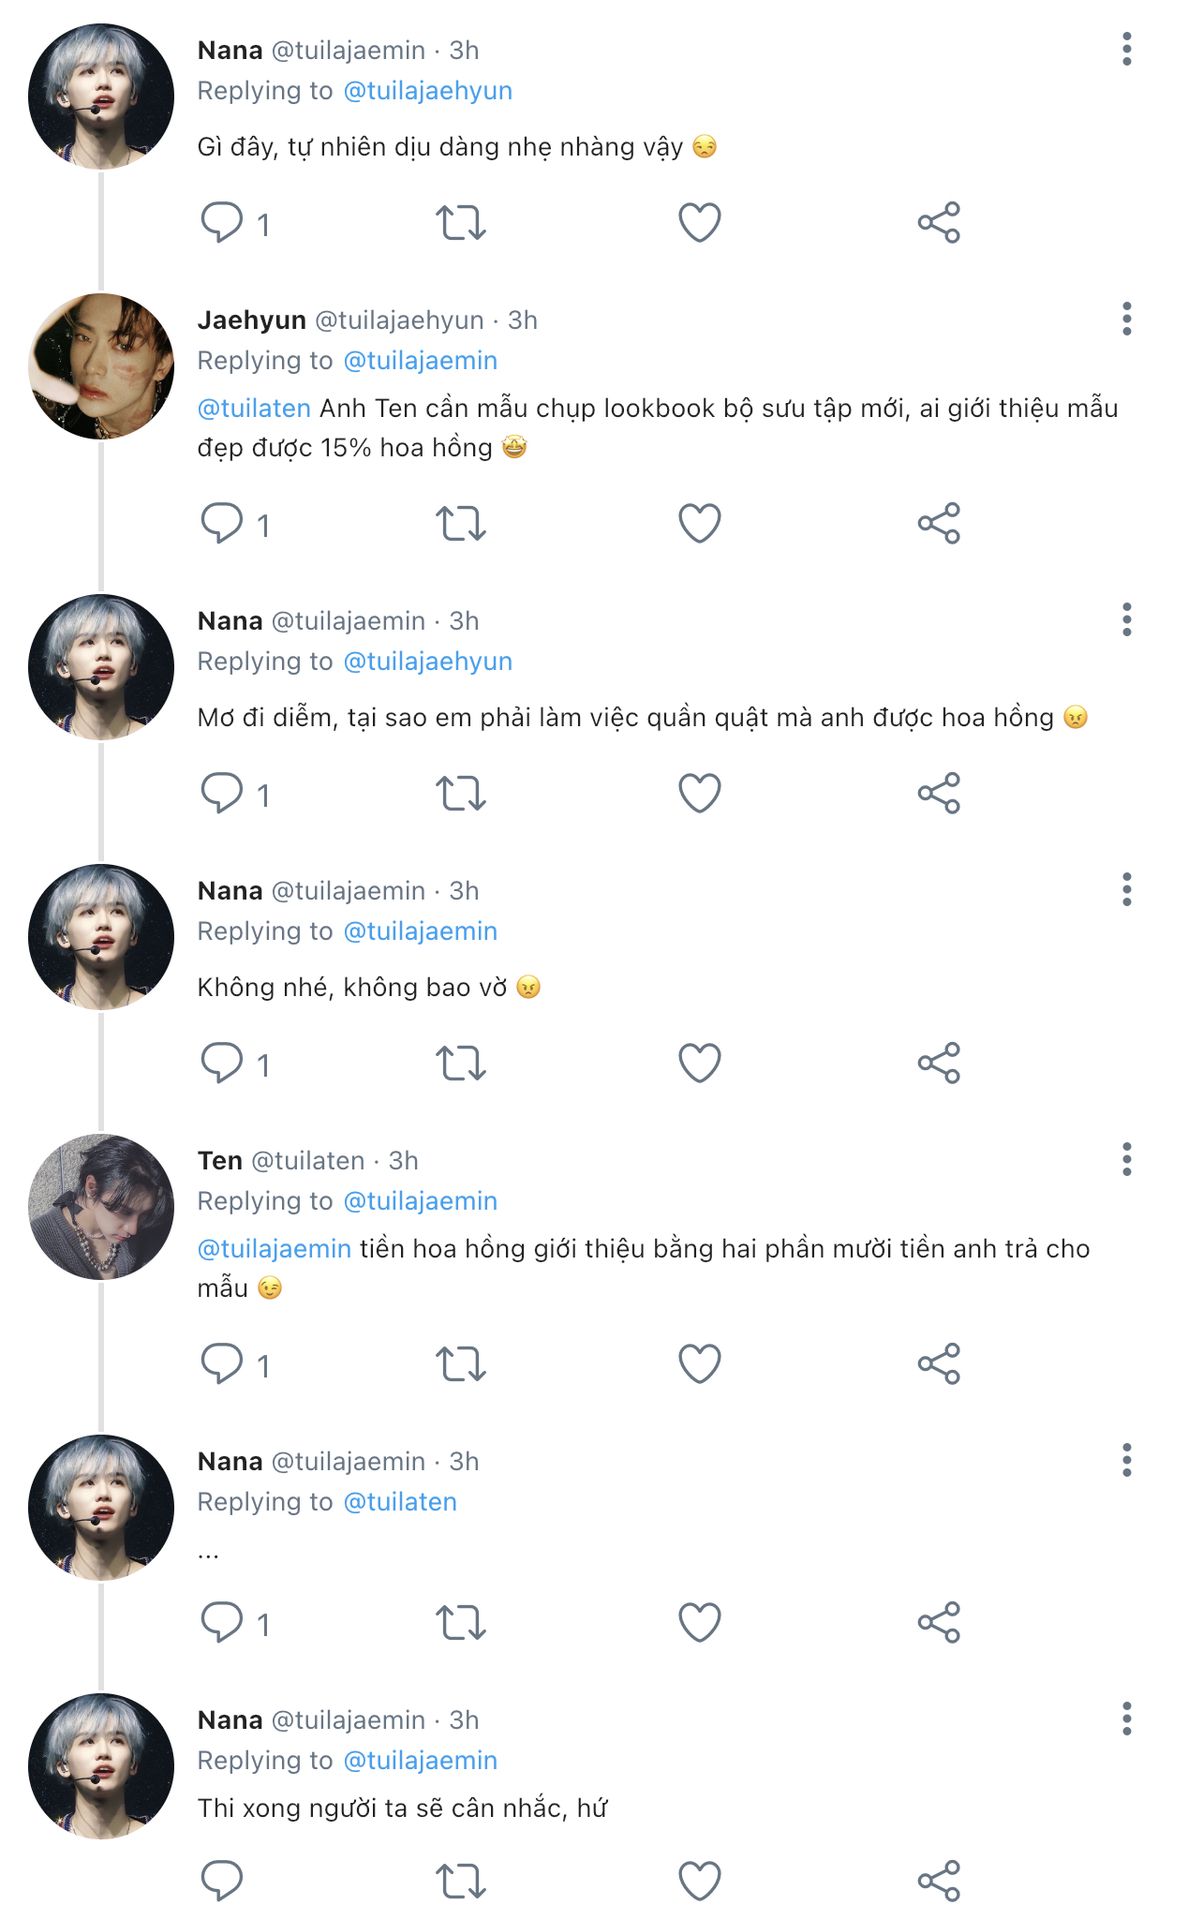Reply to Nana's 'Thi xong' tweet
The height and width of the screenshot is (1920, 1203).
pos(222,1881)
